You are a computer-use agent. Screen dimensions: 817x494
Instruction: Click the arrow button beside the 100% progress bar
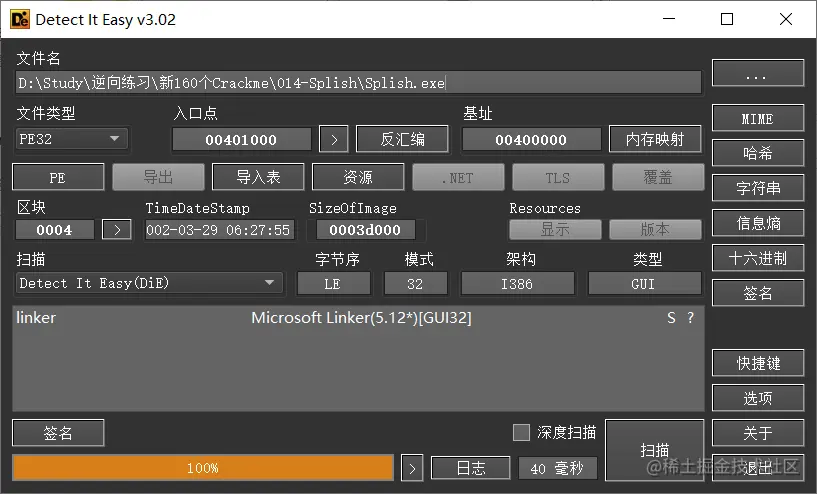(x=412, y=468)
